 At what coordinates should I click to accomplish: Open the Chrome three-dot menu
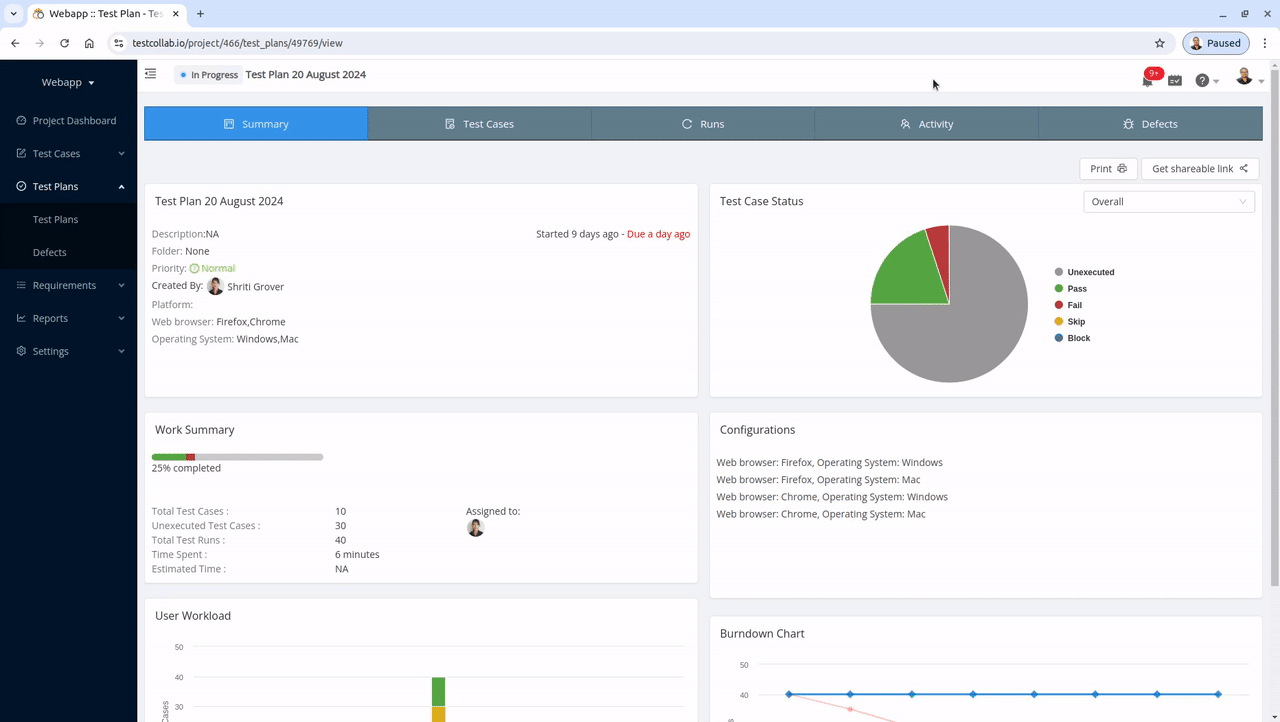point(1265,43)
